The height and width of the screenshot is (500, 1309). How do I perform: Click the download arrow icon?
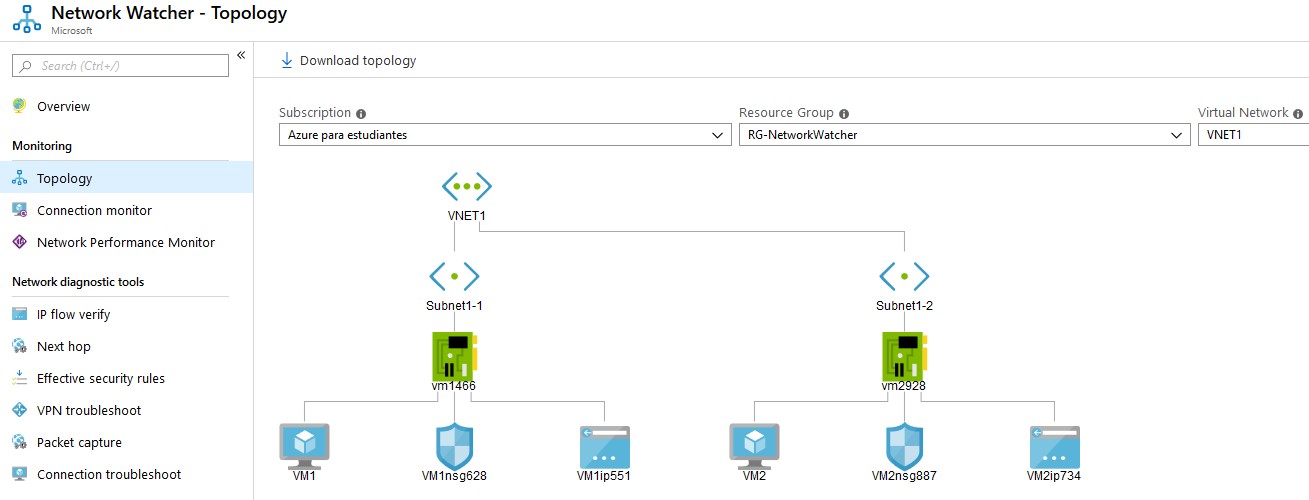click(x=287, y=60)
